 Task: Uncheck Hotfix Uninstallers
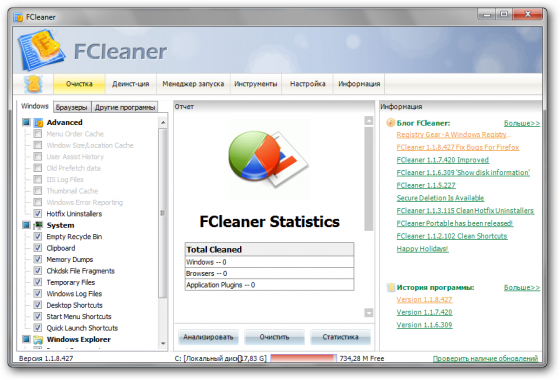[x=38, y=214]
